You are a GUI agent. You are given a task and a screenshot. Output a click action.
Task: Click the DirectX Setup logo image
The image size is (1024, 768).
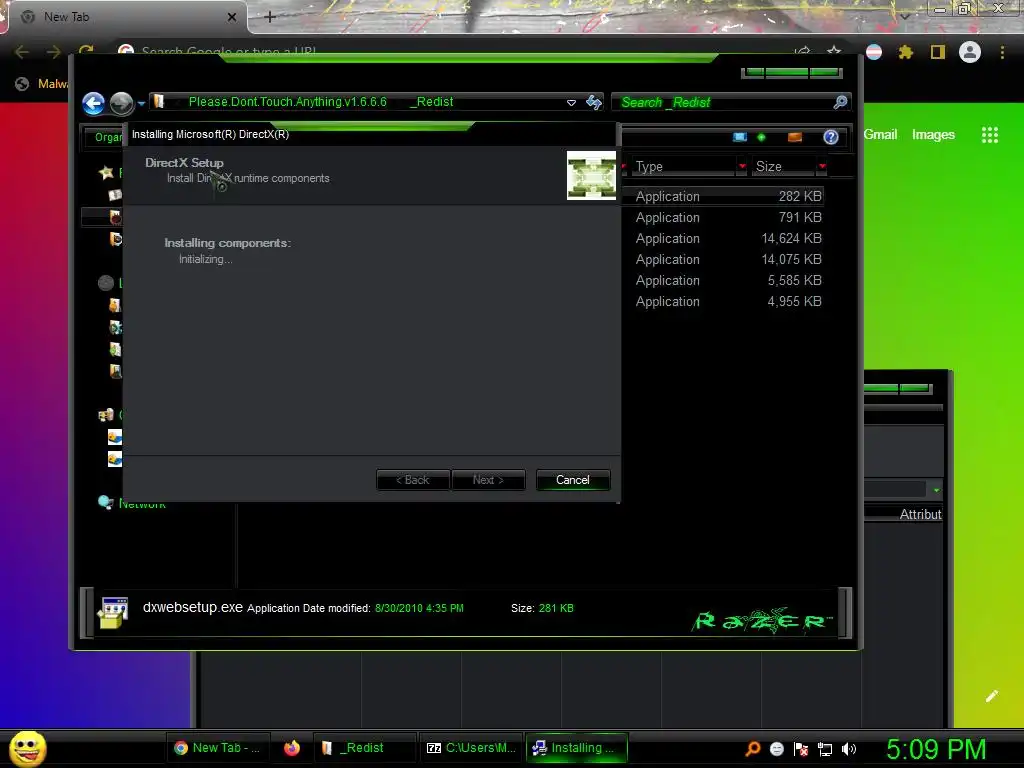coord(591,176)
